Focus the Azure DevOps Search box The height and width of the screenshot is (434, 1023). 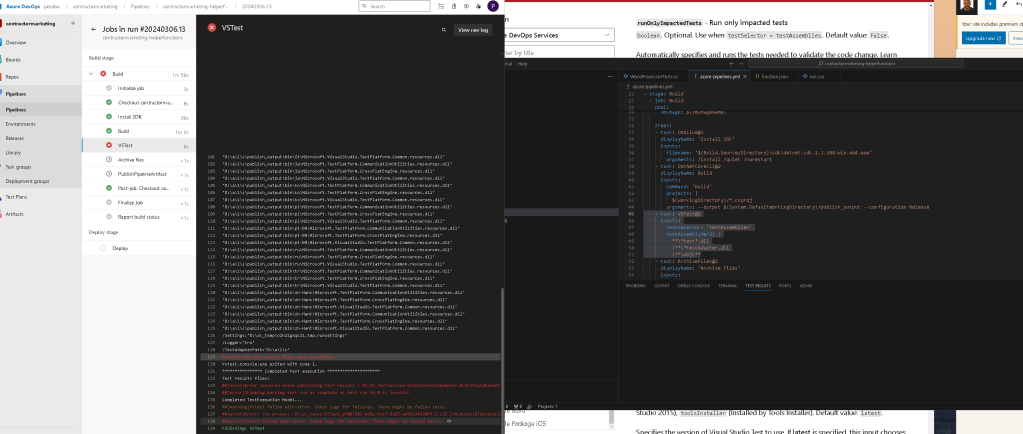[x=394, y=6]
